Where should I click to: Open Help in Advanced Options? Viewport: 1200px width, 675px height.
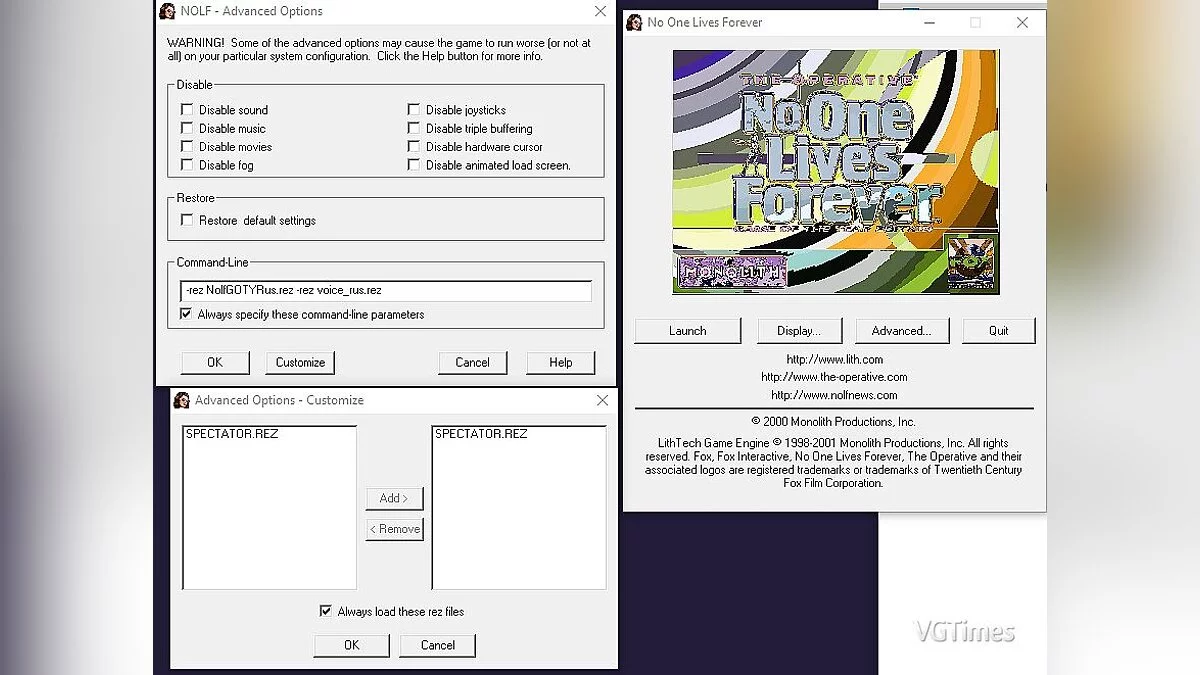560,362
